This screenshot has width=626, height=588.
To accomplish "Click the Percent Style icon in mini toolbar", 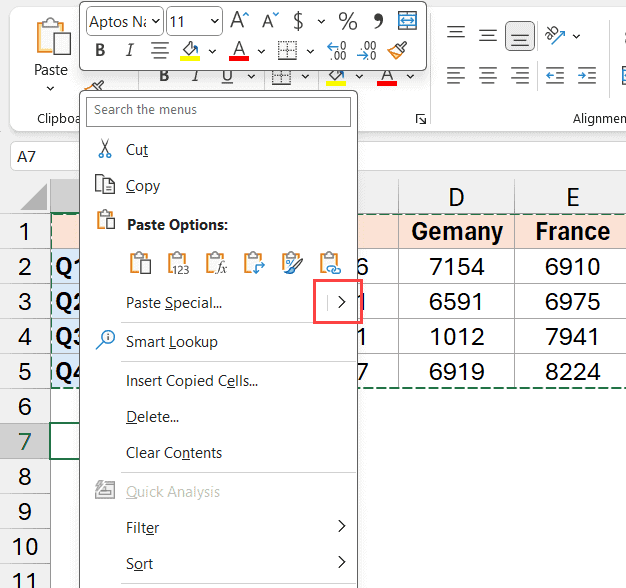I will [347, 20].
